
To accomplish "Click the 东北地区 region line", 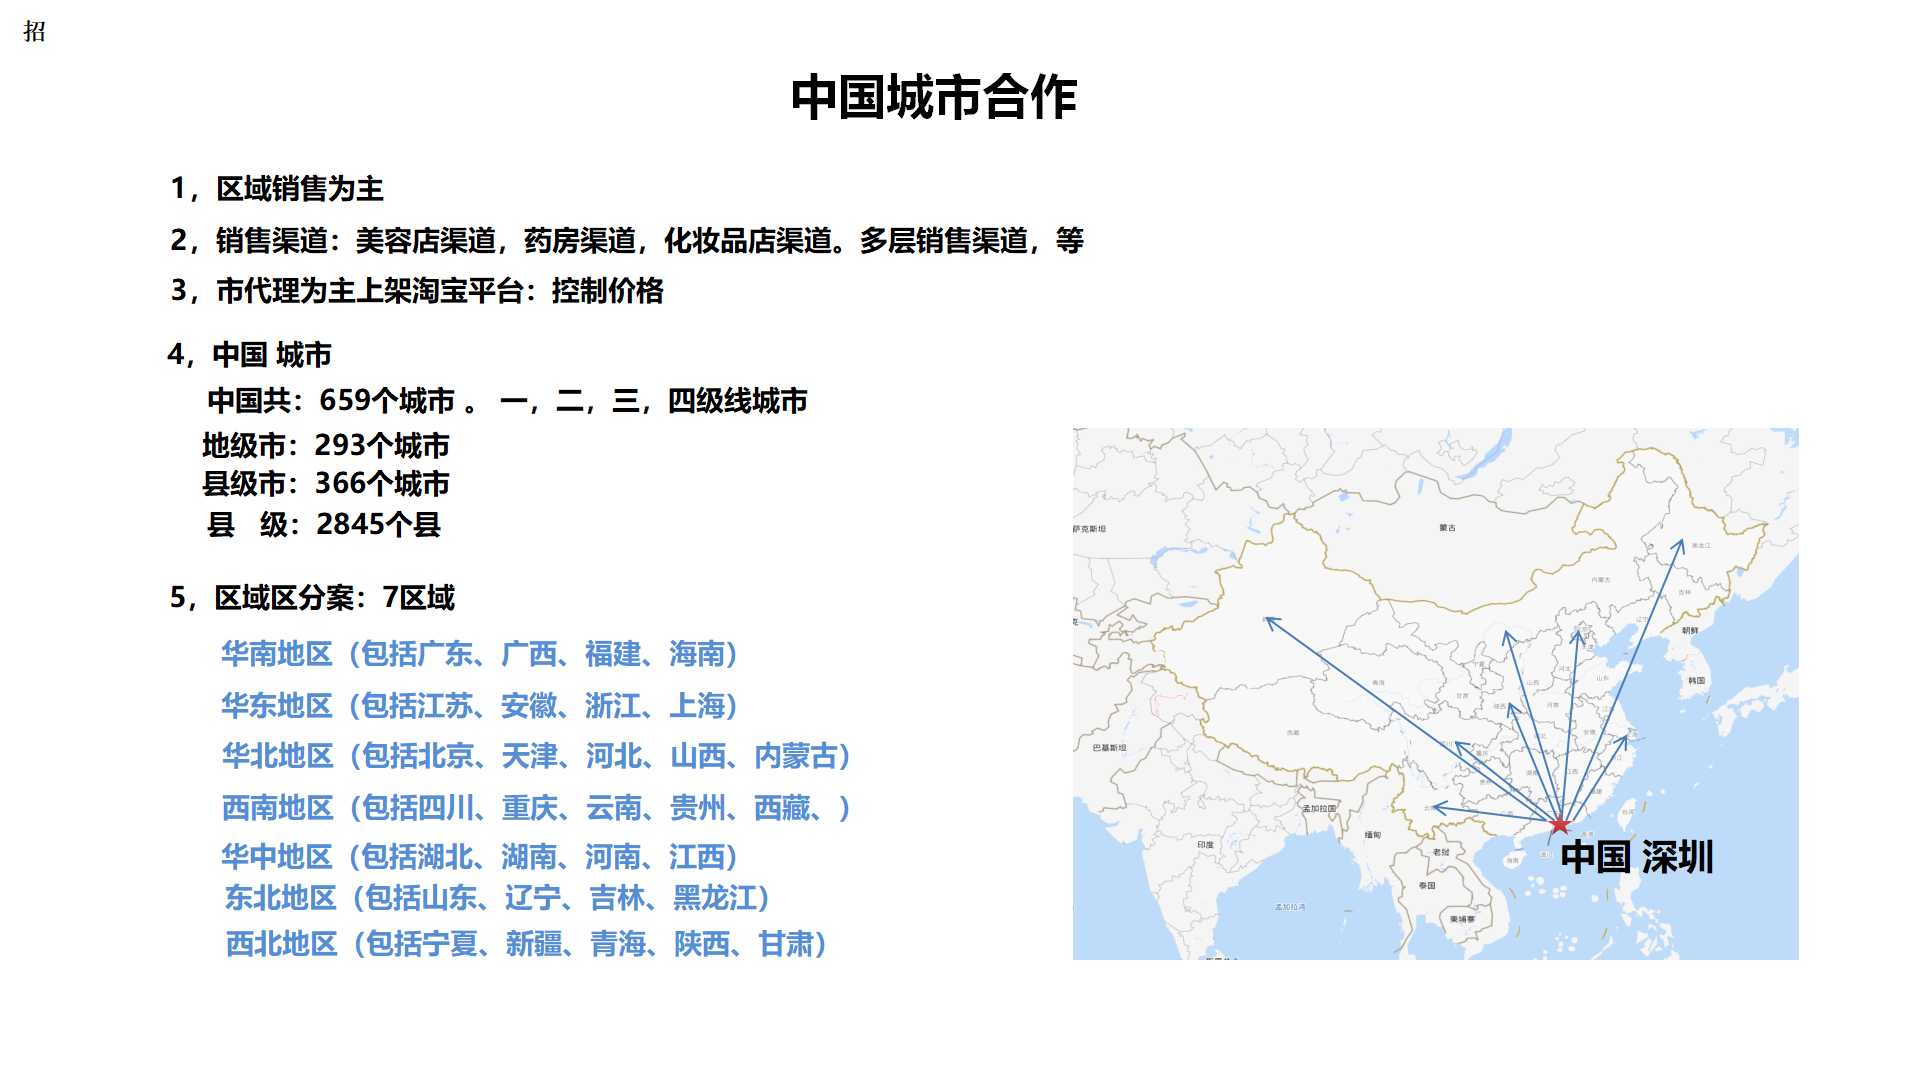I will tap(496, 898).
